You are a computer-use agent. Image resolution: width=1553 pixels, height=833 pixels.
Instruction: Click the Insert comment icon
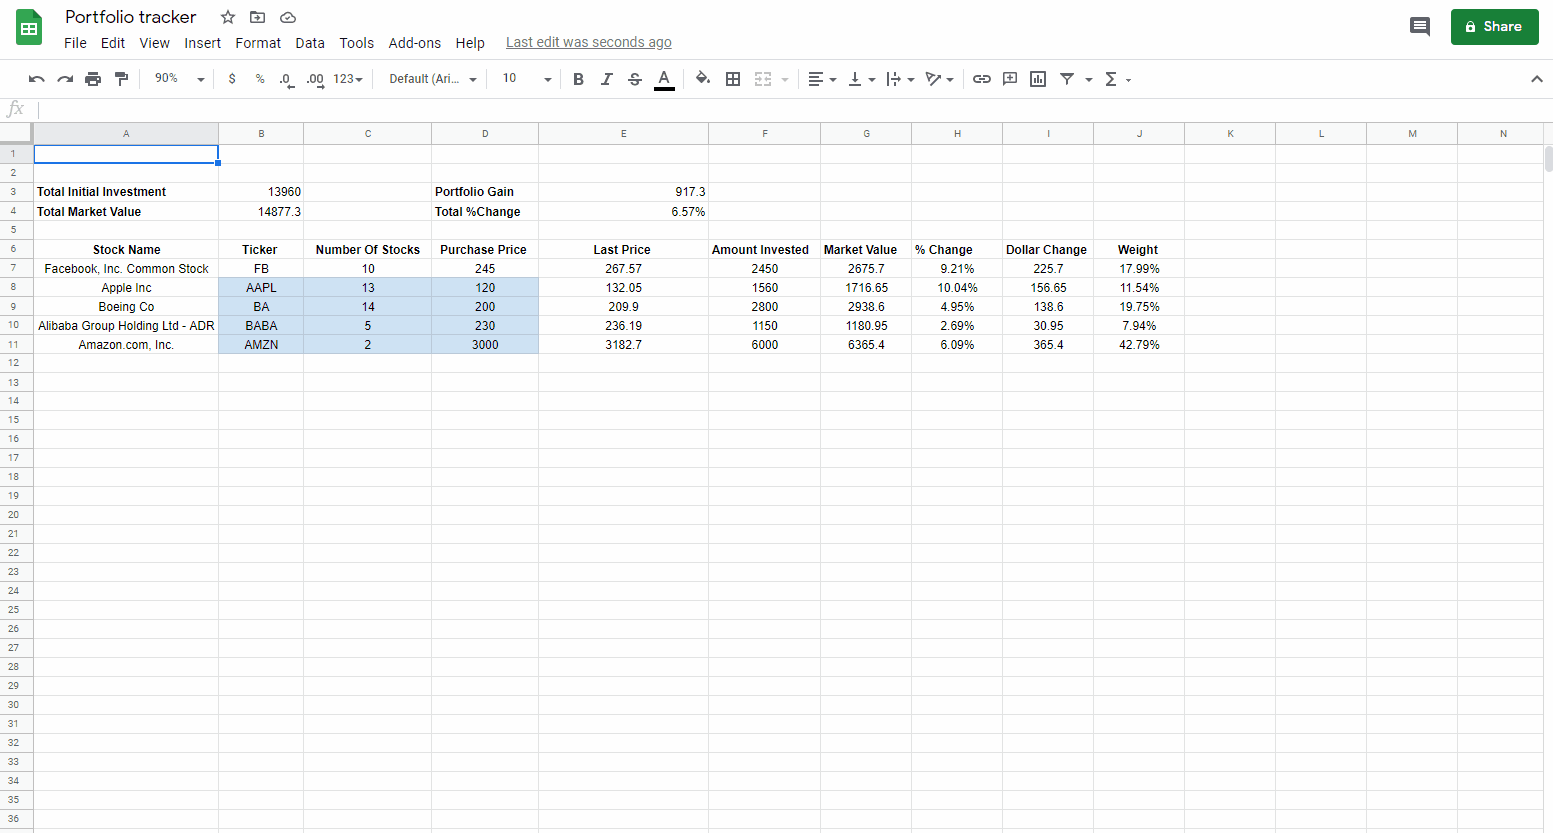pyautogui.click(x=1010, y=79)
